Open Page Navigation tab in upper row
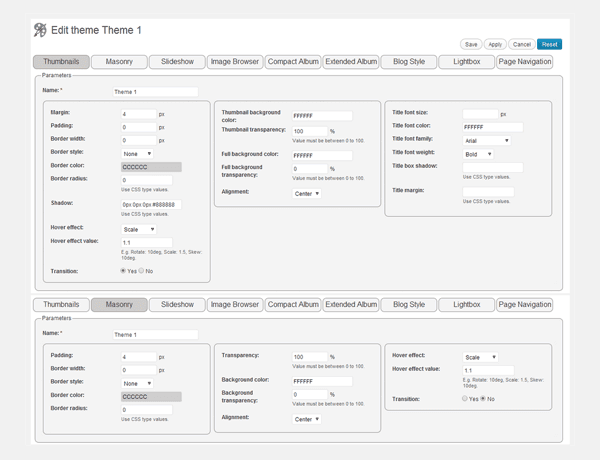This screenshot has height=460, width=600. pyautogui.click(x=525, y=62)
